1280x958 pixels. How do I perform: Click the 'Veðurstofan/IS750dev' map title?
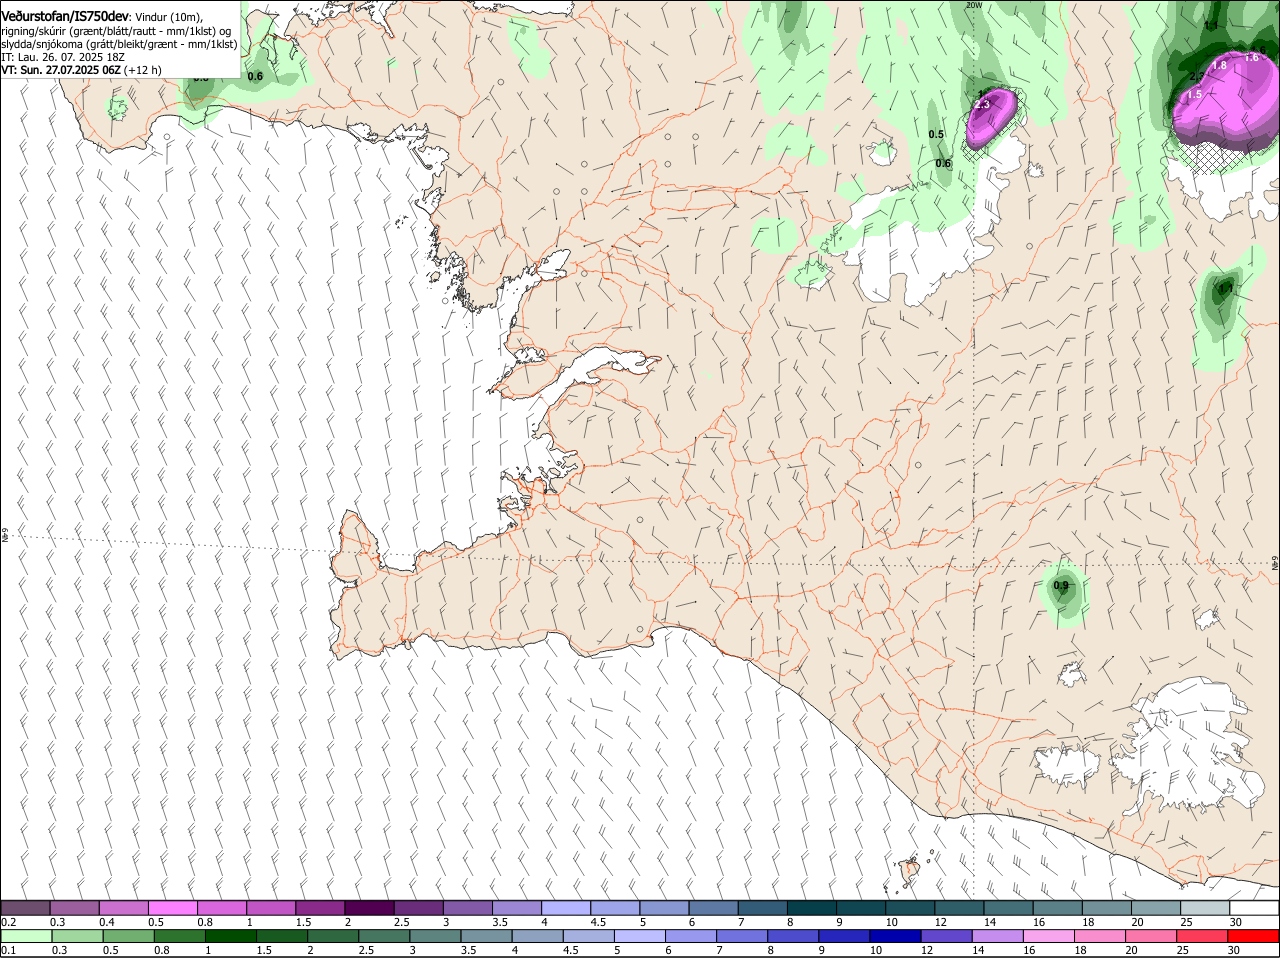pos(65,17)
